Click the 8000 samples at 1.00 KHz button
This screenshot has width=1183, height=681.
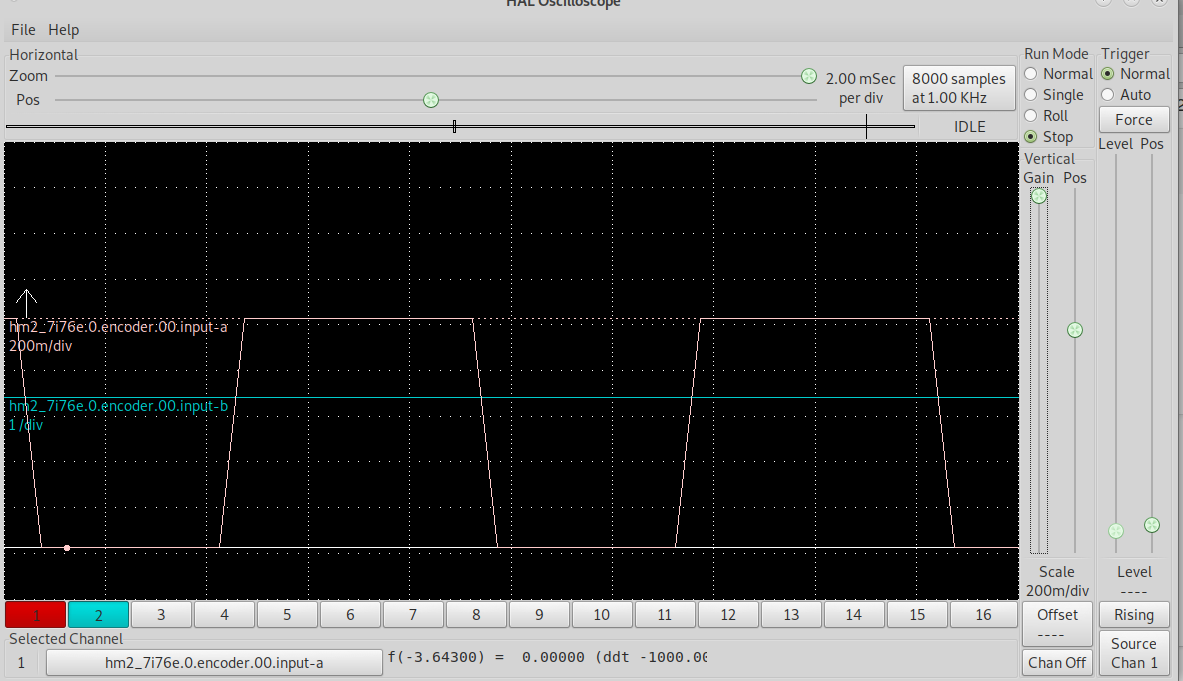tap(959, 88)
